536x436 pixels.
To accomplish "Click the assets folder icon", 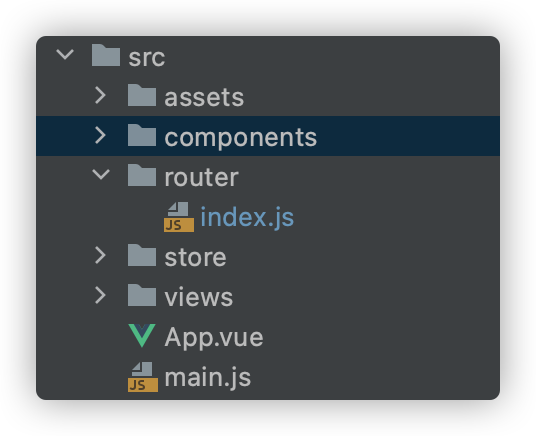I will coord(142,95).
